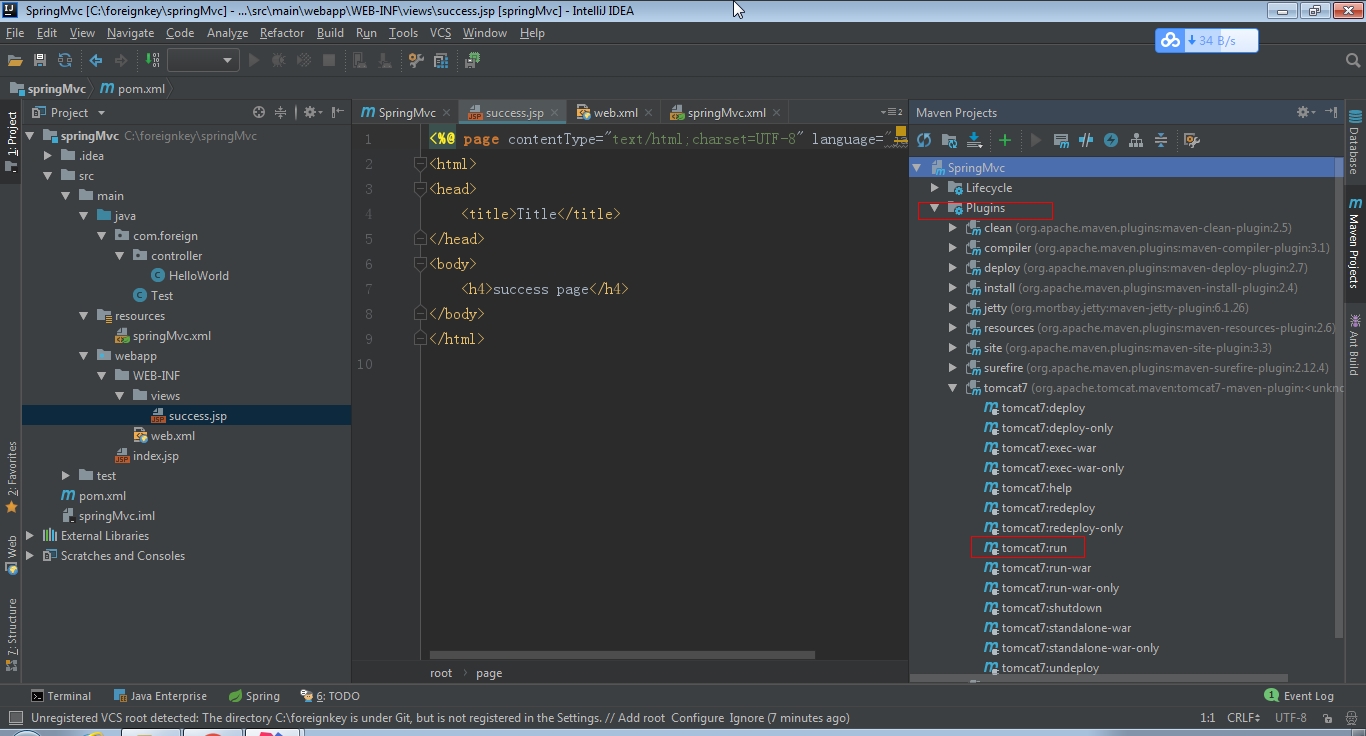Add Maven Projects with green plus
The width and height of the screenshot is (1366, 736).
[1005, 140]
